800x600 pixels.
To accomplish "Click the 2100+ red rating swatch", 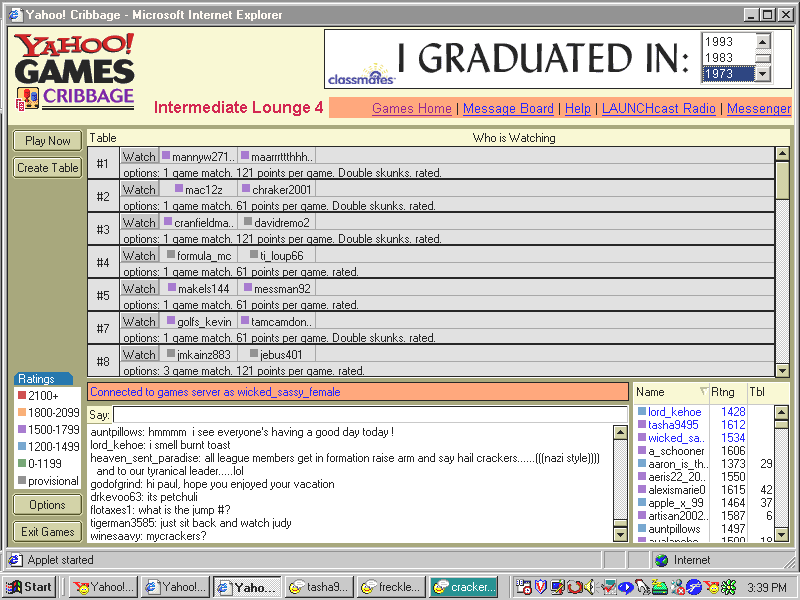I will click(x=22, y=395).
